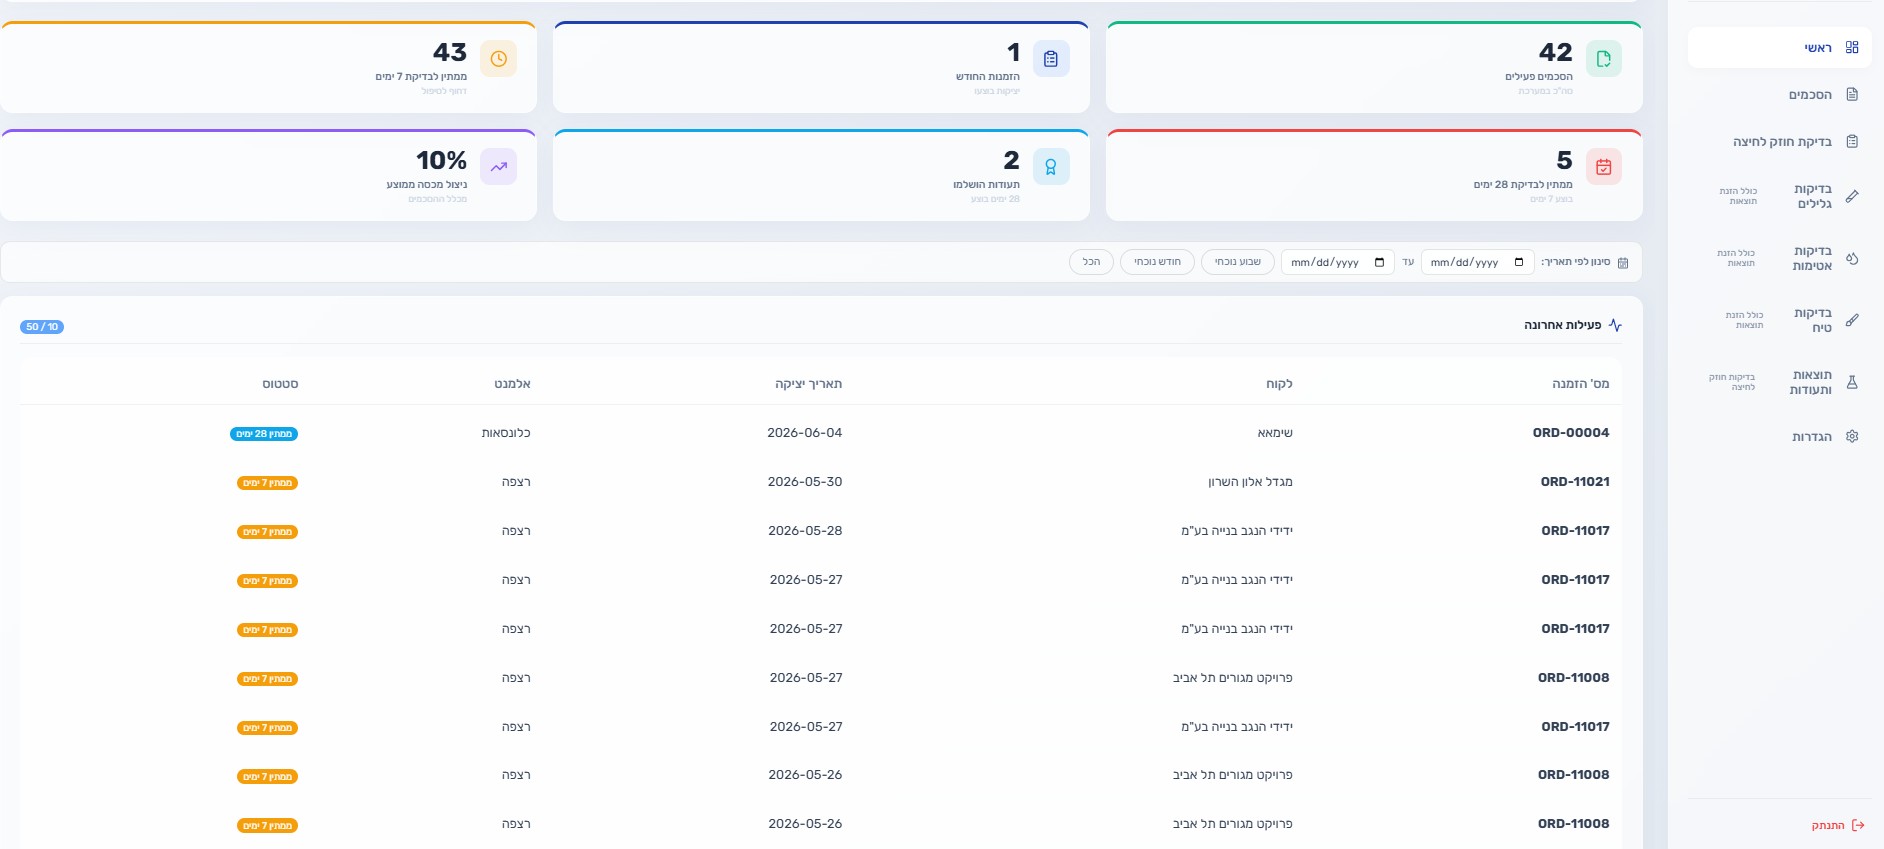
Task: Click the document icon beside הסכמים
Action: coord(1852,95)
